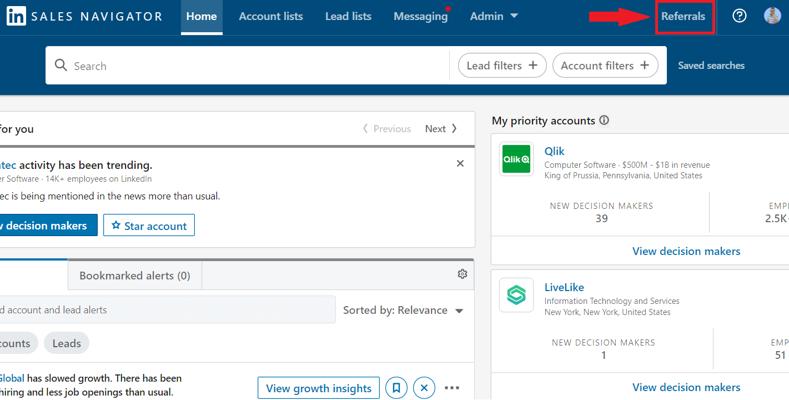Open Sorted by Relevance dropdown

coord(403,310)
